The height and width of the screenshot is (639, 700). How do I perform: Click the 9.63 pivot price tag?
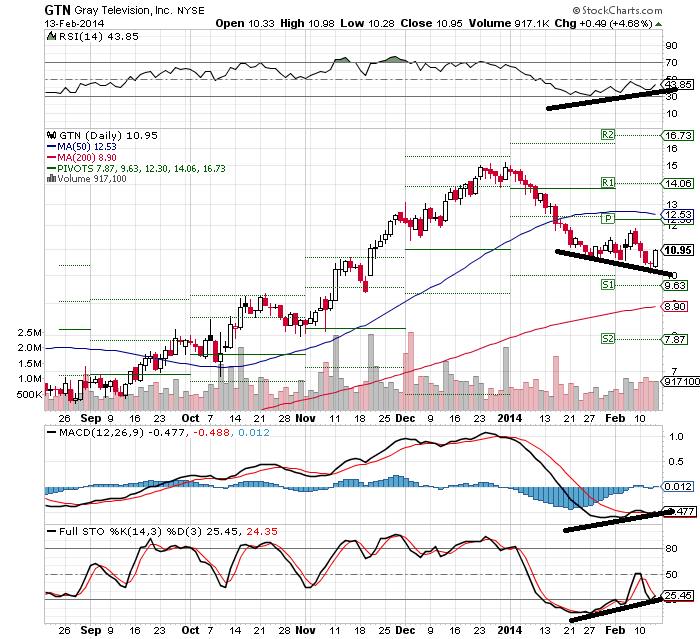tap(675, 285)
